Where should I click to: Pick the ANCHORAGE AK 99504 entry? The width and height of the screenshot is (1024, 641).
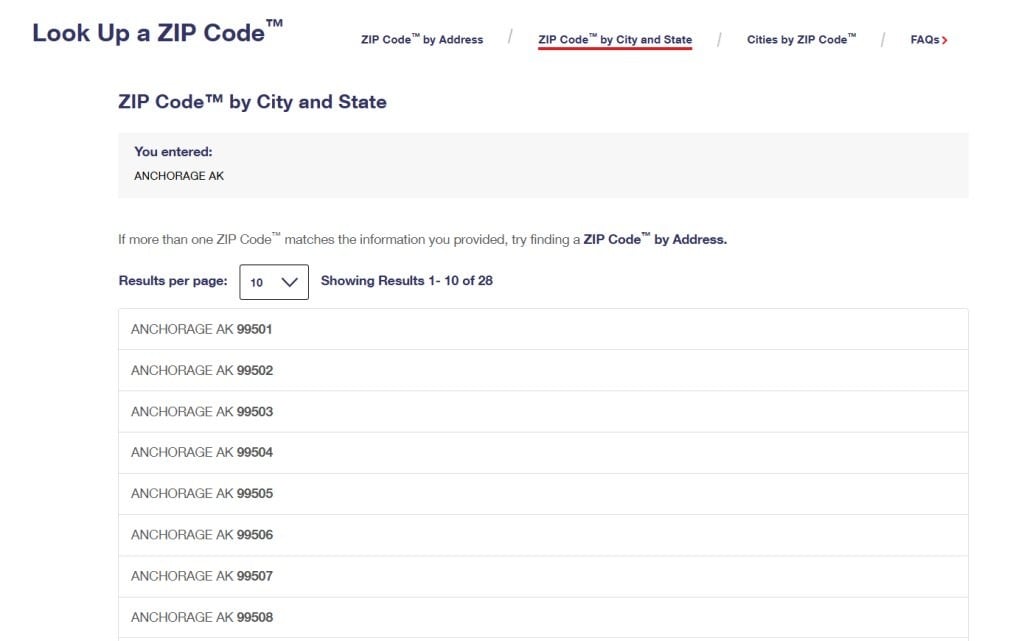542,452
